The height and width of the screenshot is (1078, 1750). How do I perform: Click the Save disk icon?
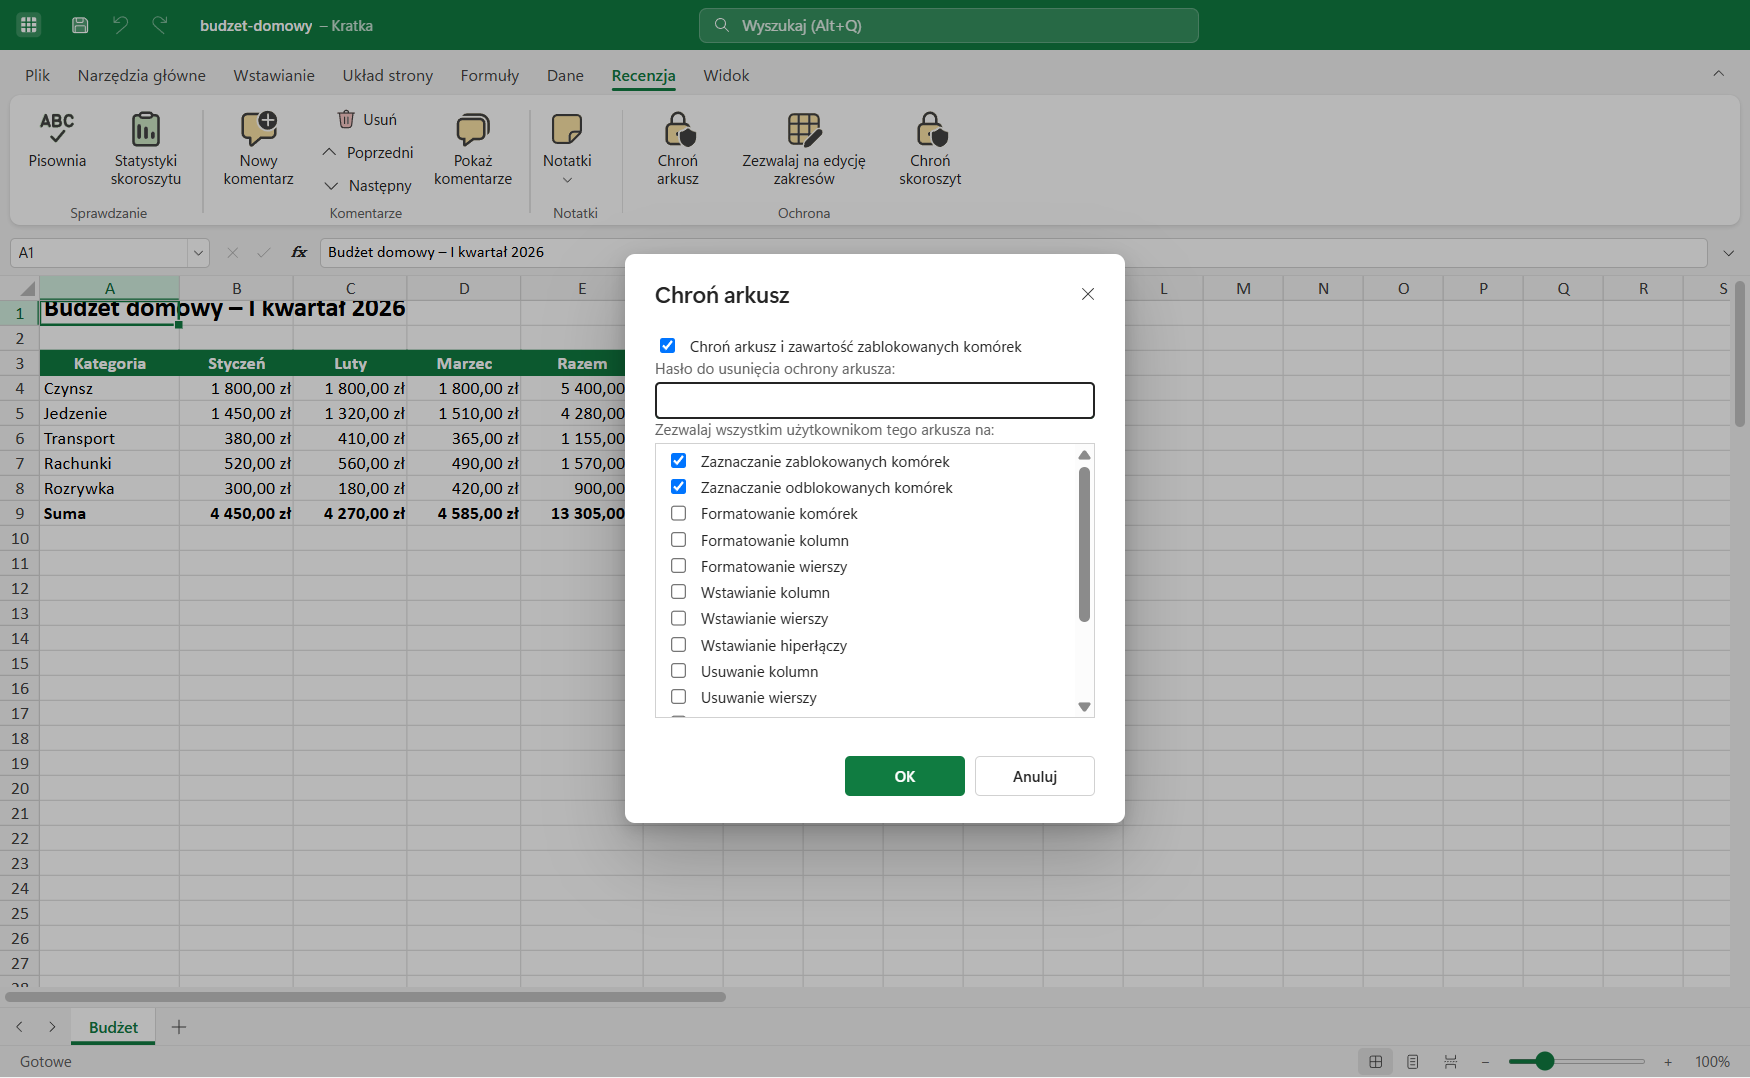coord(81,25)
